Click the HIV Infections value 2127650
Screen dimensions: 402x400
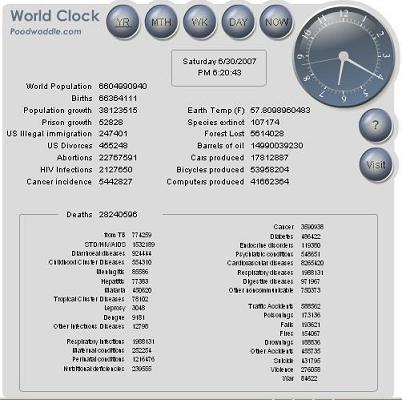[x=115, y=169]
